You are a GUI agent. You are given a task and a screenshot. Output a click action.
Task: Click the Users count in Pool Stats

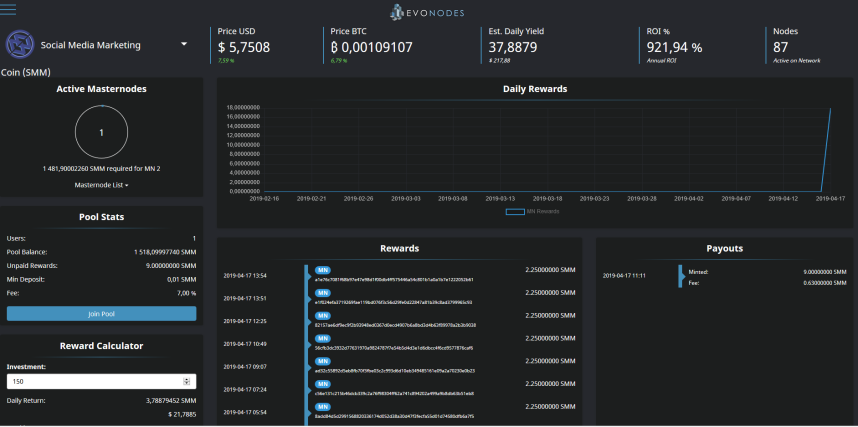[194, 239]
